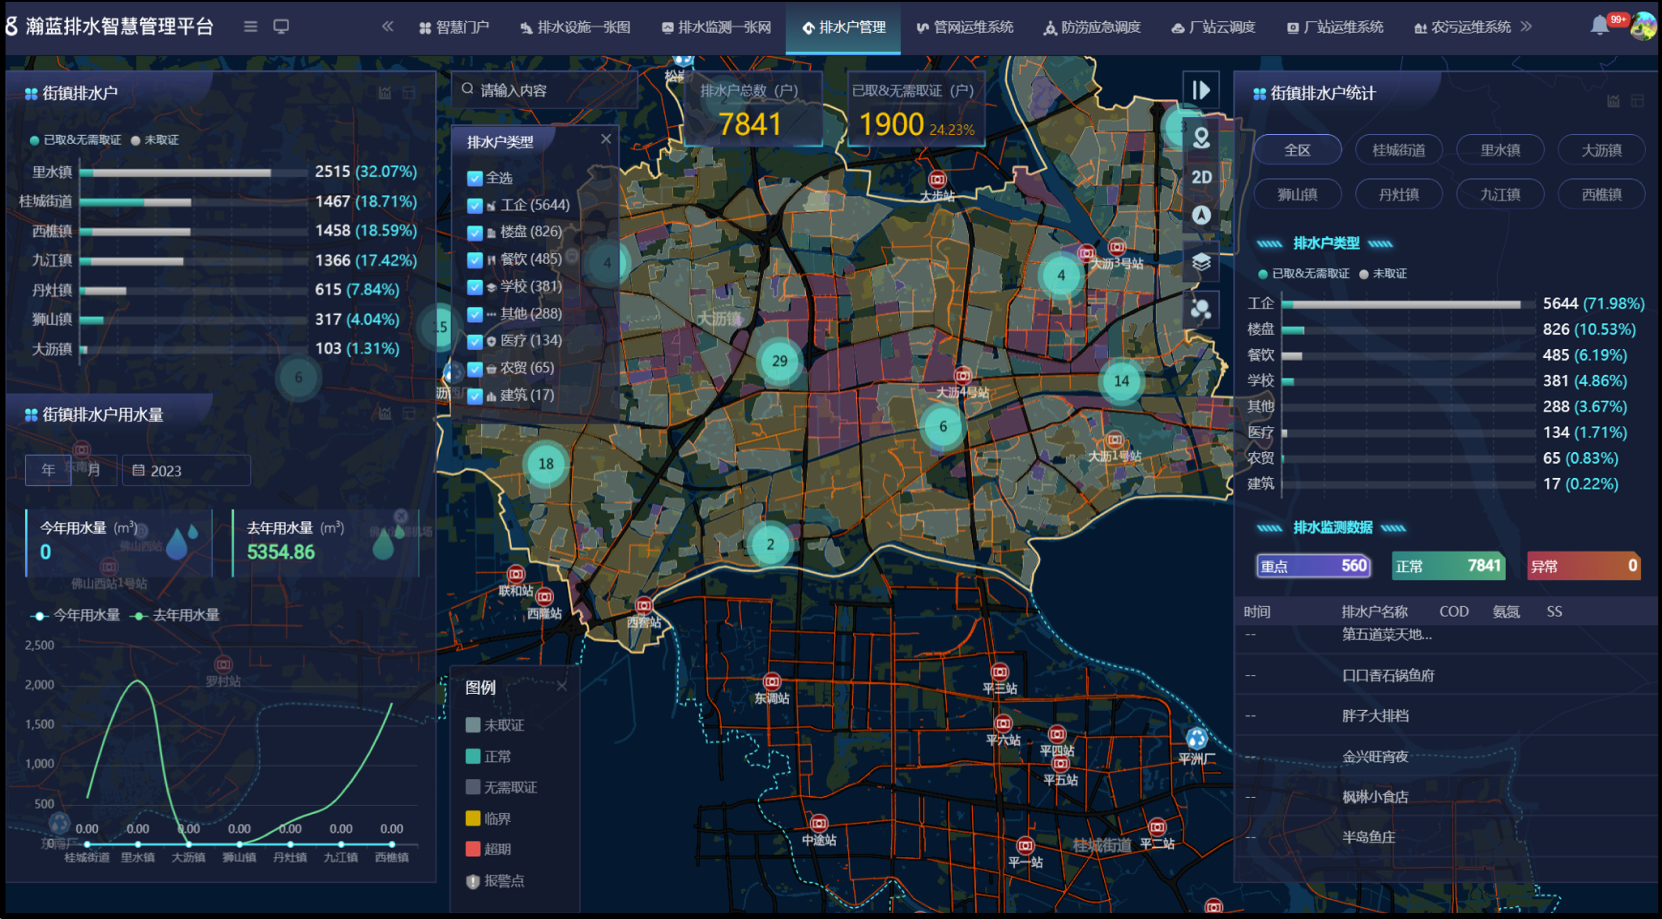Uncheck 农贸 (65) checkbox
Screen dimensions: 1662x919
pyautogui.click(x=475, y=368)
